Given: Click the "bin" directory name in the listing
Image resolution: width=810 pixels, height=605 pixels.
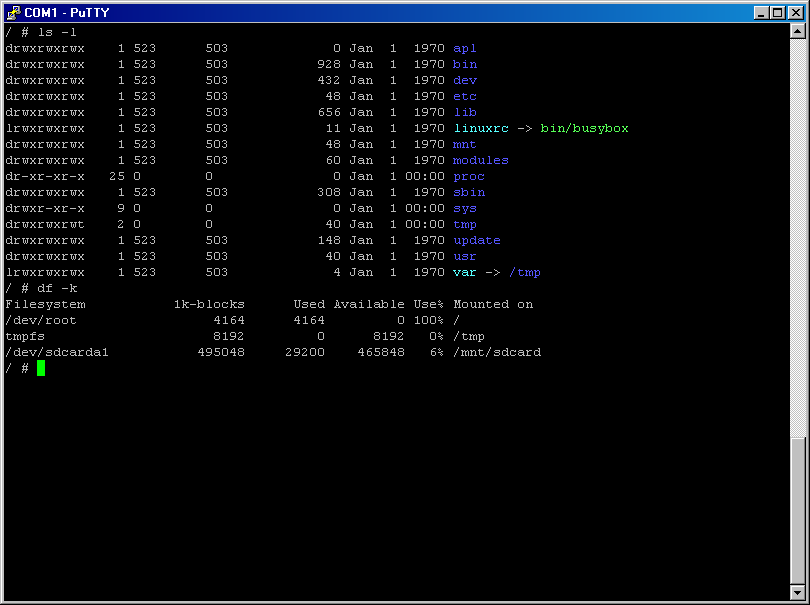Looking at the screenshot, I should tap(465, 64).
